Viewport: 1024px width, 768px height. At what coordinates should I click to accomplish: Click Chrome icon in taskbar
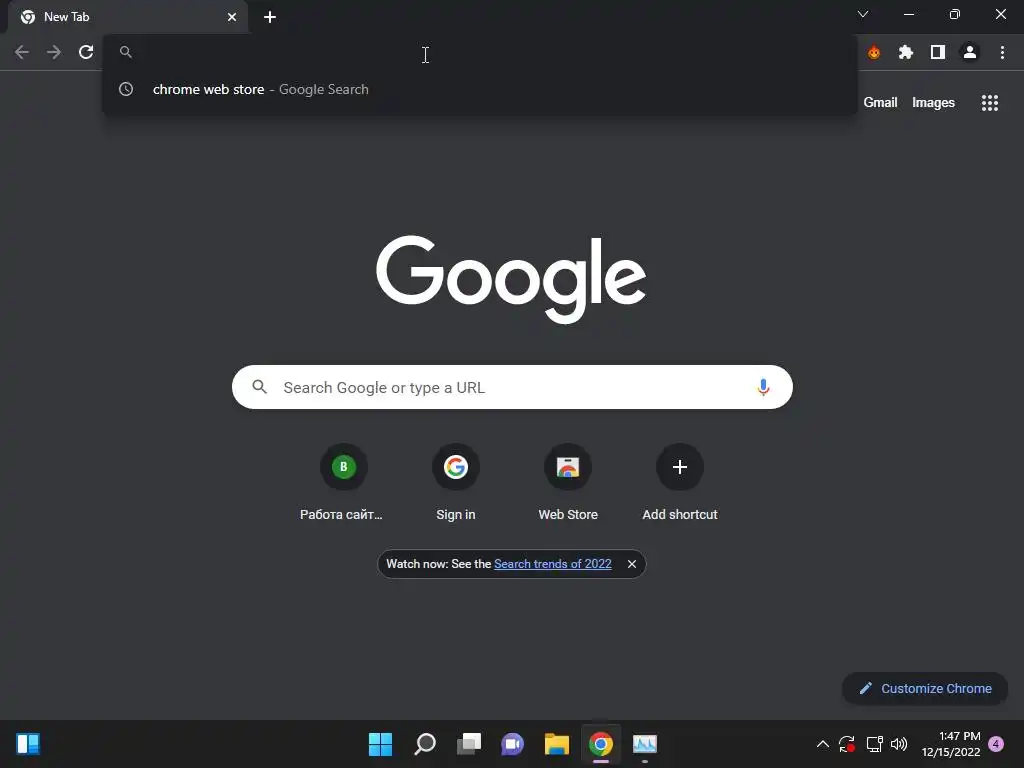(x=601, y=744)
